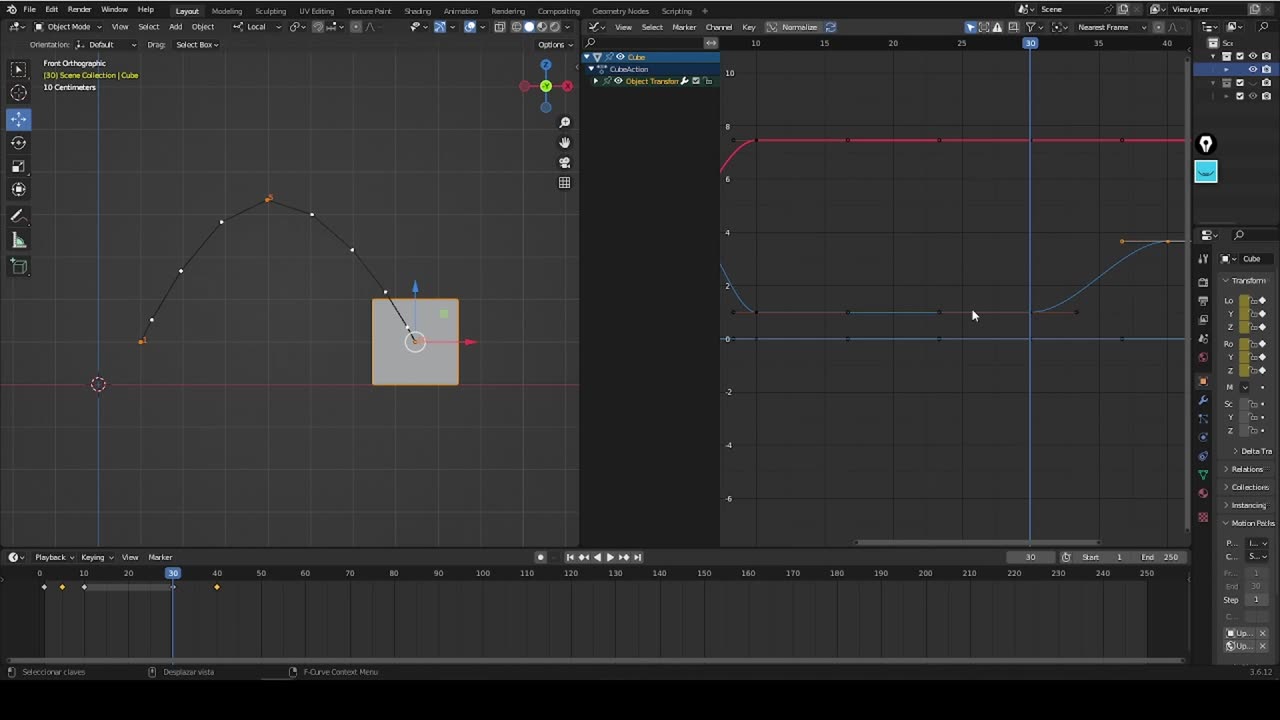Viewport: 1280px width, 720px height.
Task: Open the viewport Options dropdown
Action: coord(554,45)
